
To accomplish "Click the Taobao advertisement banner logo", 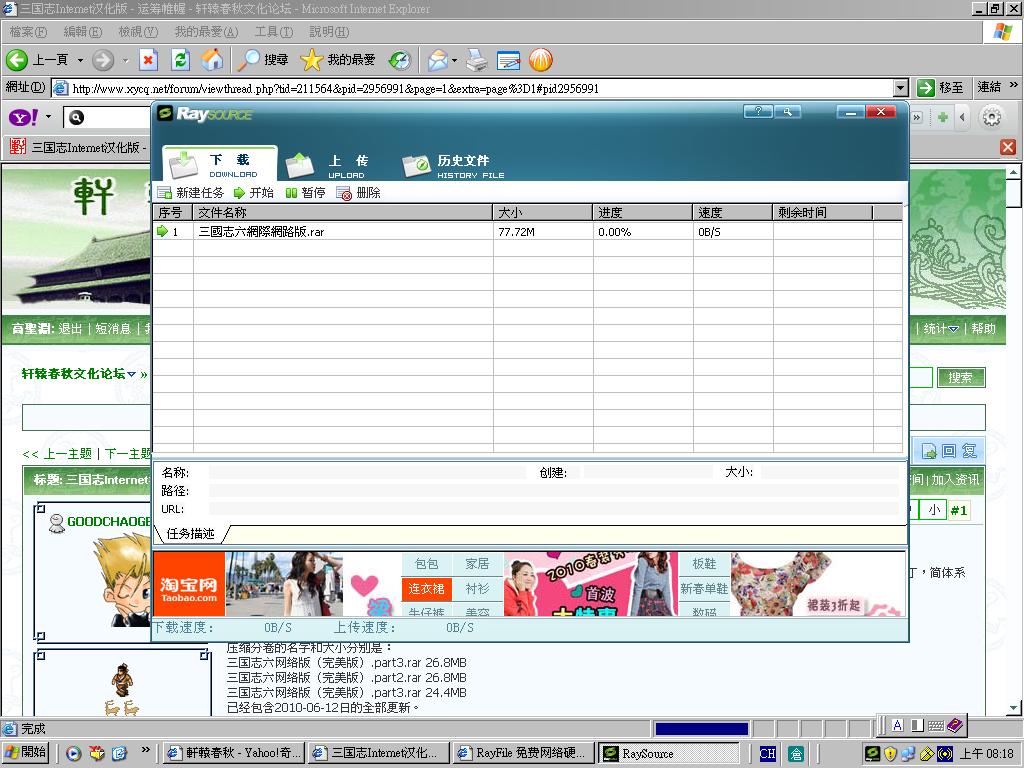I will (189, 584).
